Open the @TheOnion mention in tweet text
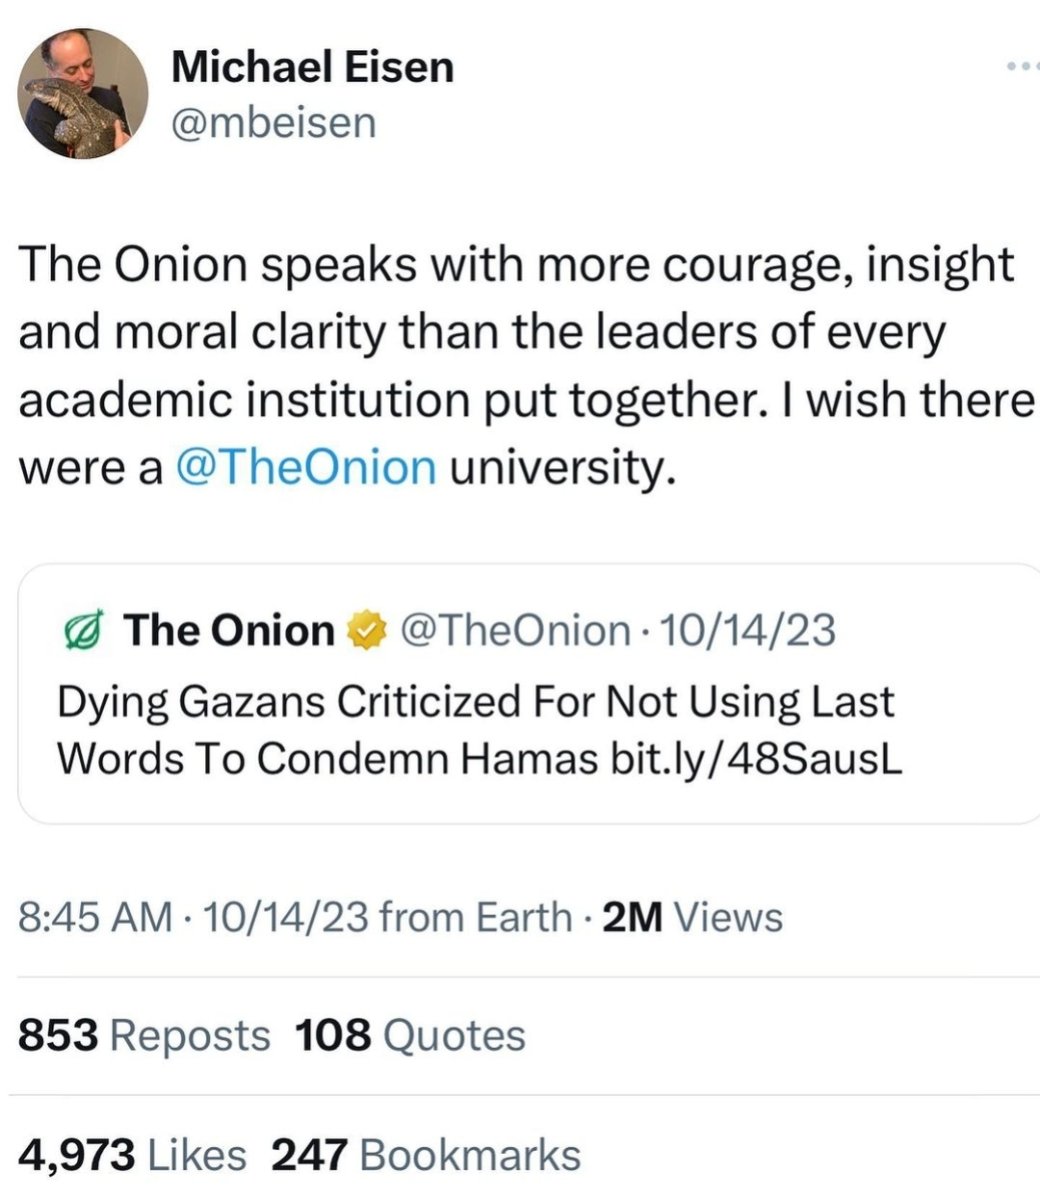The height and width of the screenshot is (1200, 1040). 305,467
